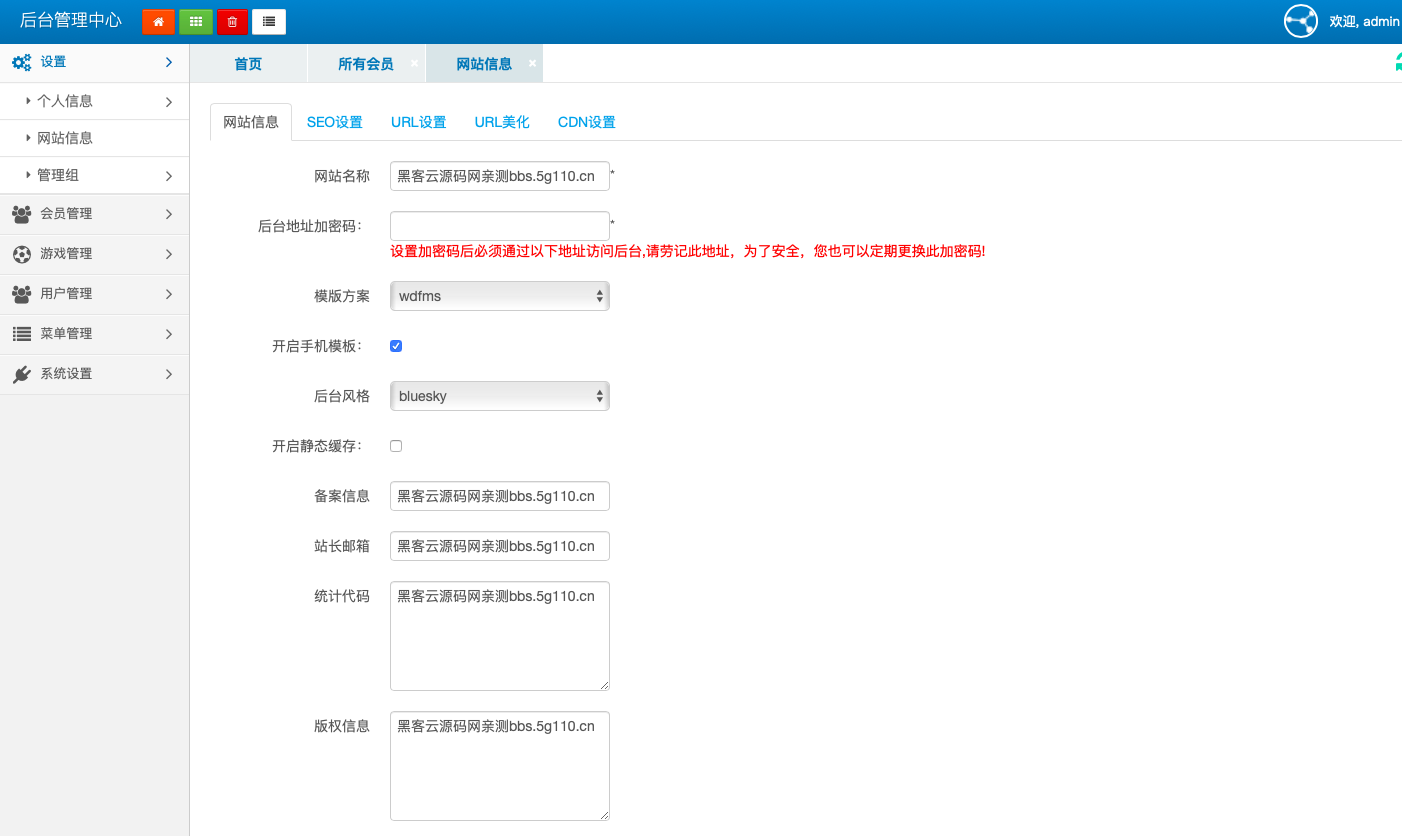Click the 后台地址加密码 input field
Screen dimensions: 1402x836
pyautogui.click(x=499, y=226)
